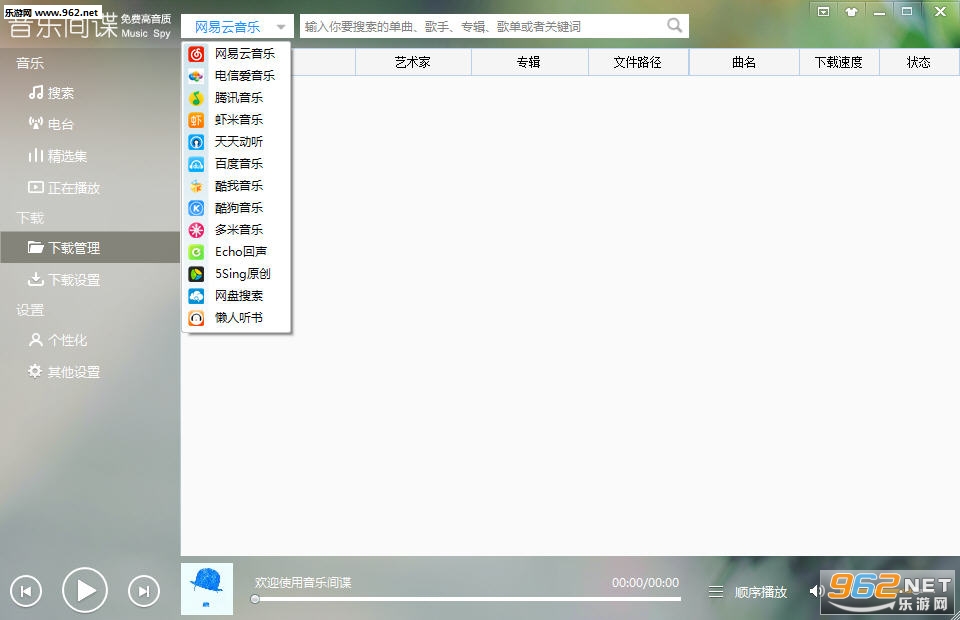Sort by the 专辑 column header
The image size is (960, 620).
click(530, 62)
